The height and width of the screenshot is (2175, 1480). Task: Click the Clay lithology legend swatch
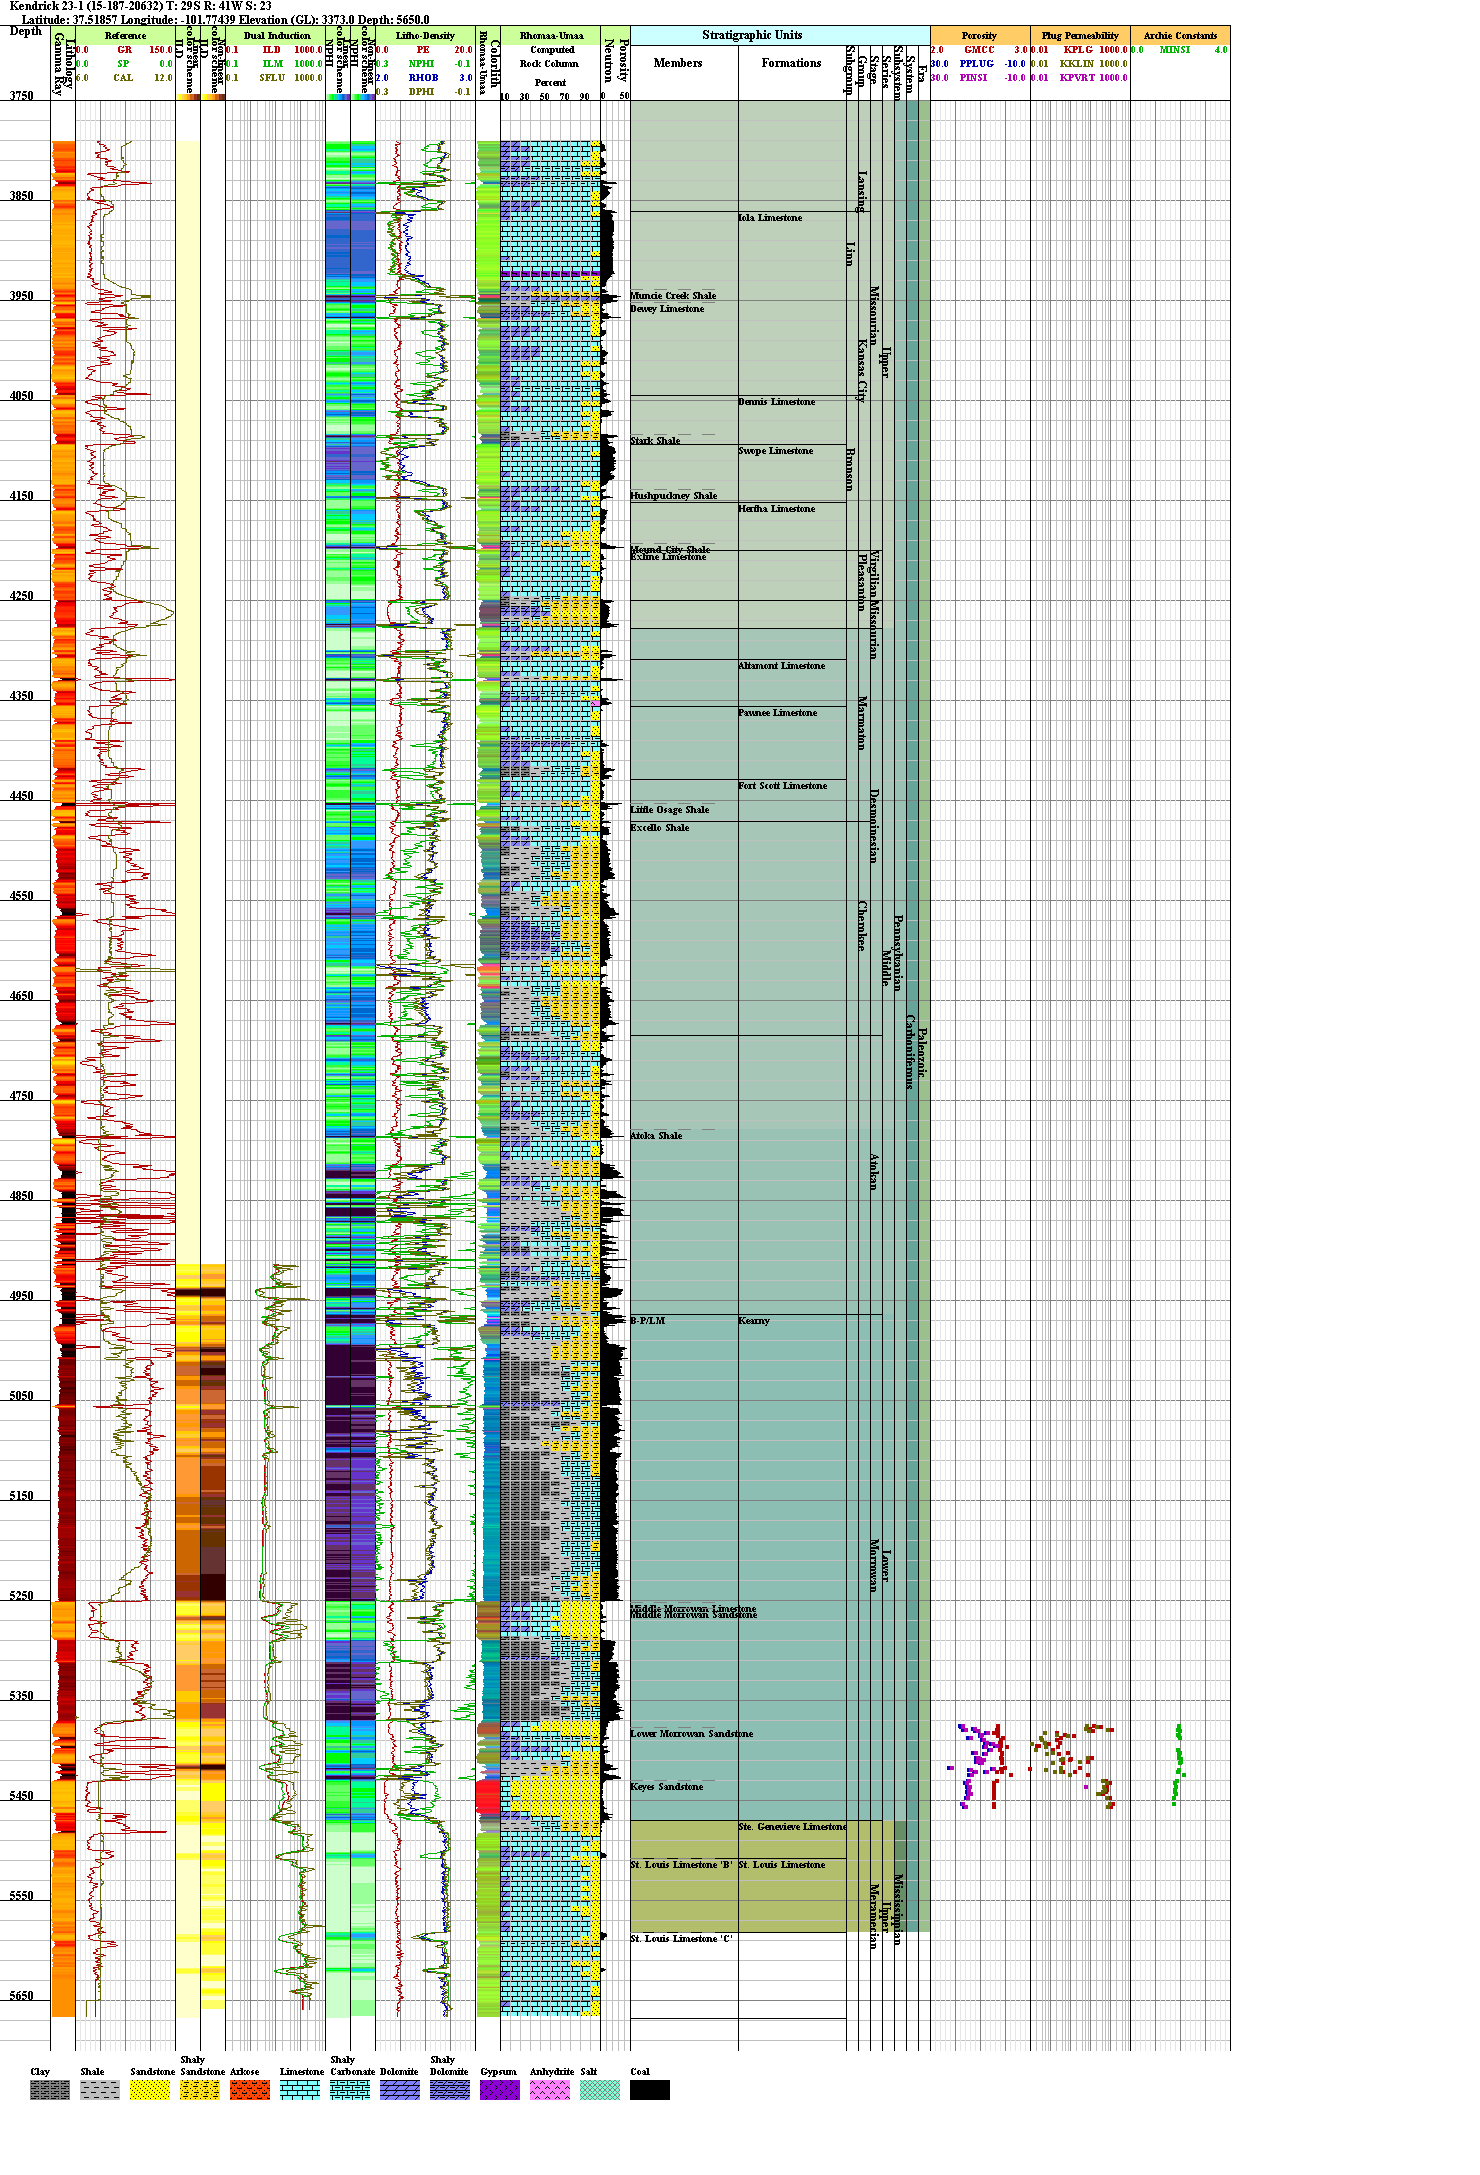50,2090
